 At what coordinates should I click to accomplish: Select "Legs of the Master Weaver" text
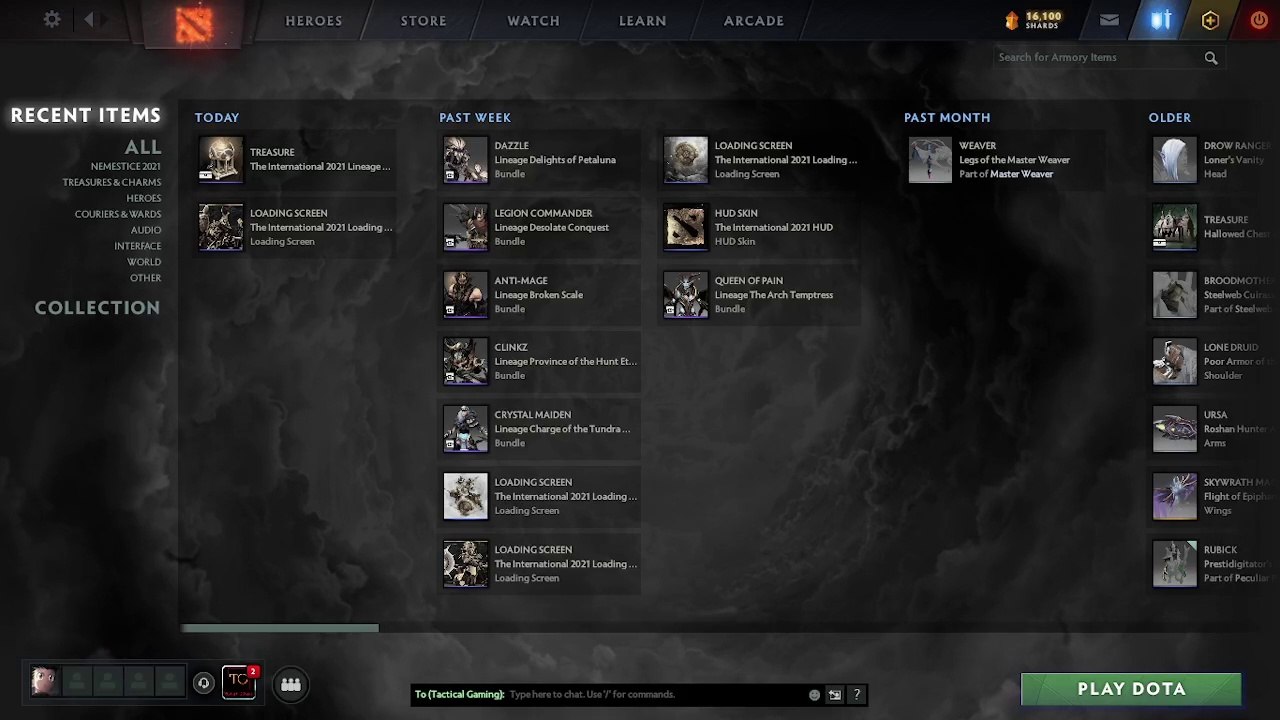click(1014, 160)
